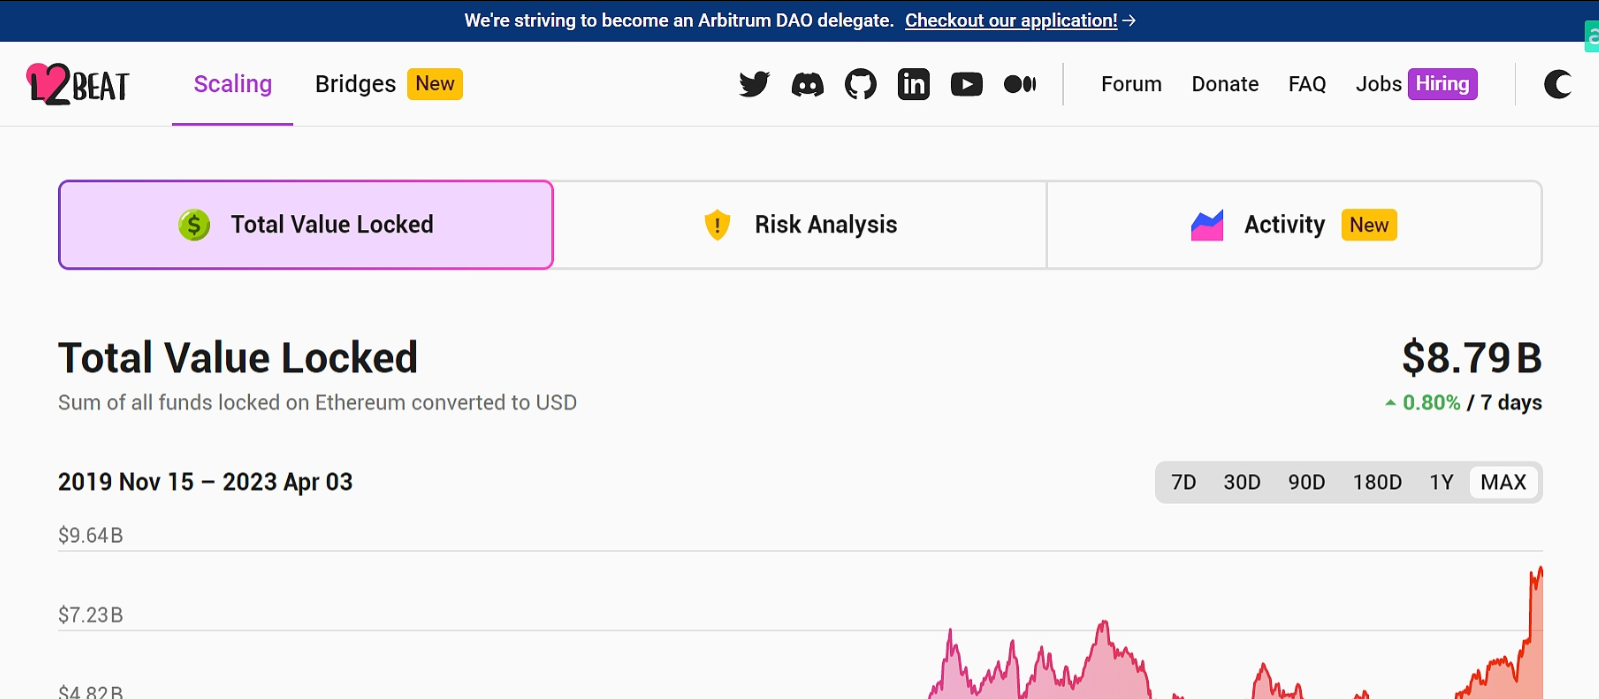
Task: Set chart range to 30D
Action: 1241,482
